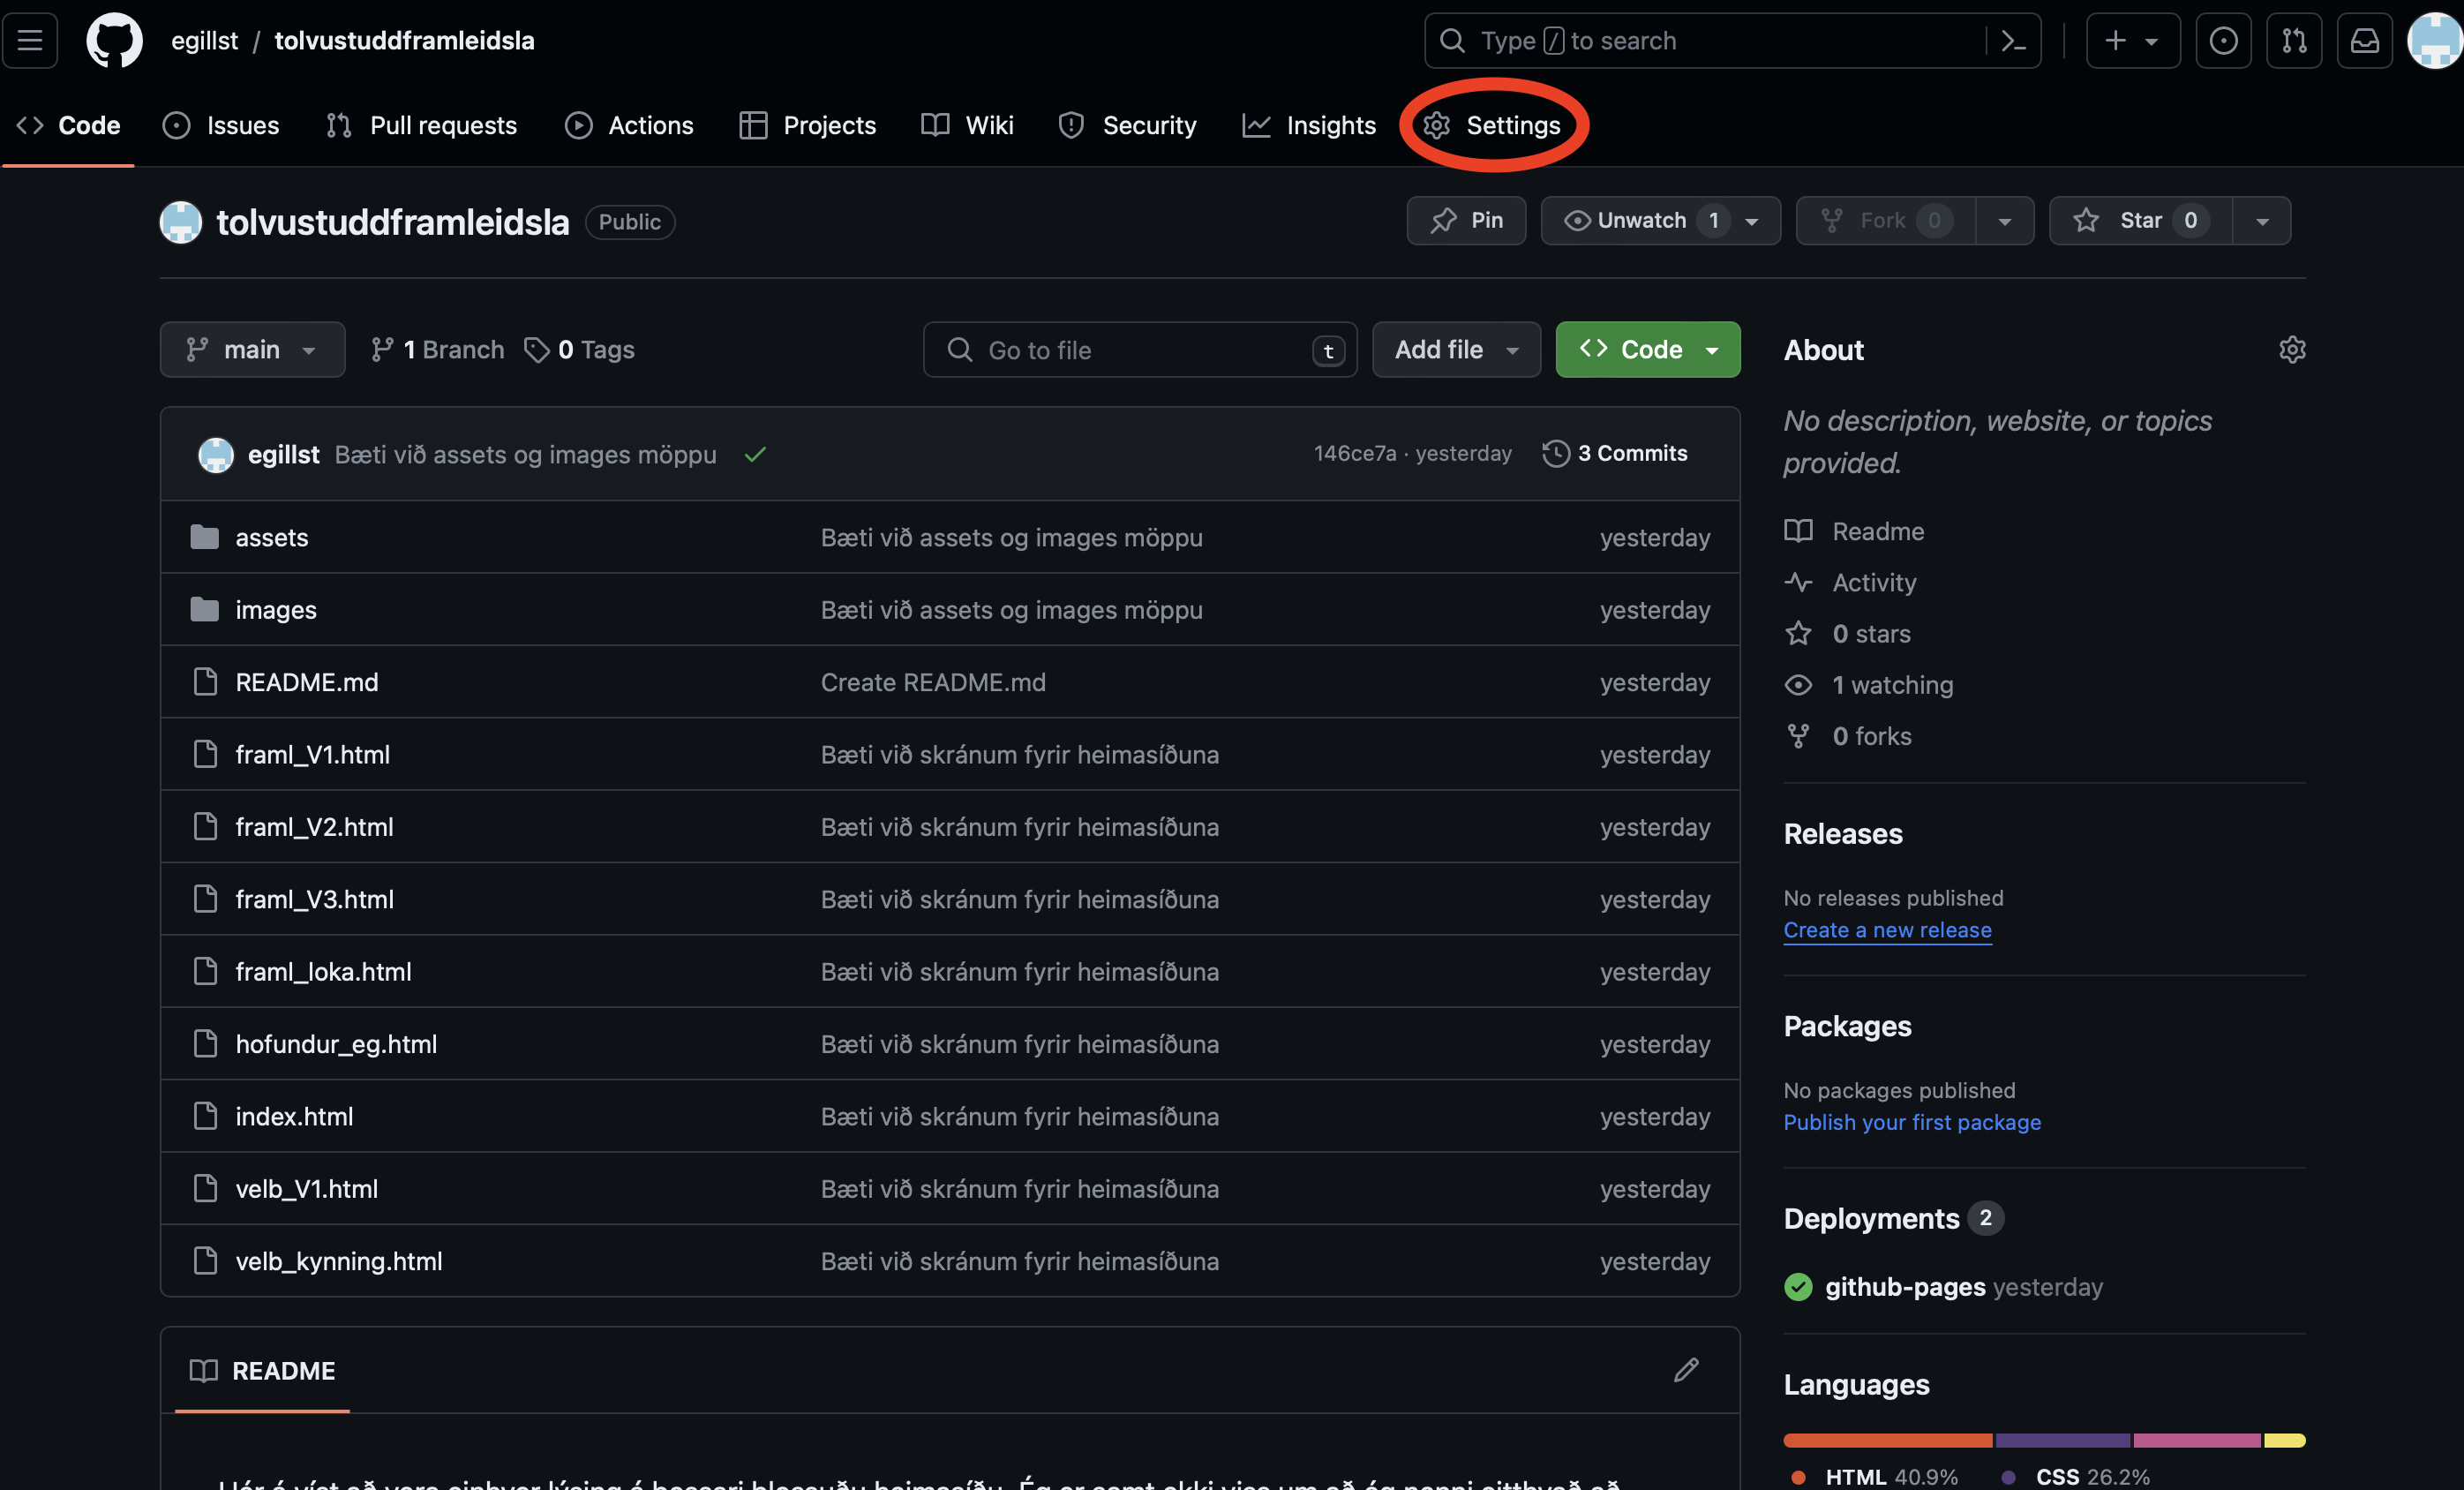Viewport: 2464px width, 1490px height.
Task: Open pull requests icon in header
Action: point(2294,41)
